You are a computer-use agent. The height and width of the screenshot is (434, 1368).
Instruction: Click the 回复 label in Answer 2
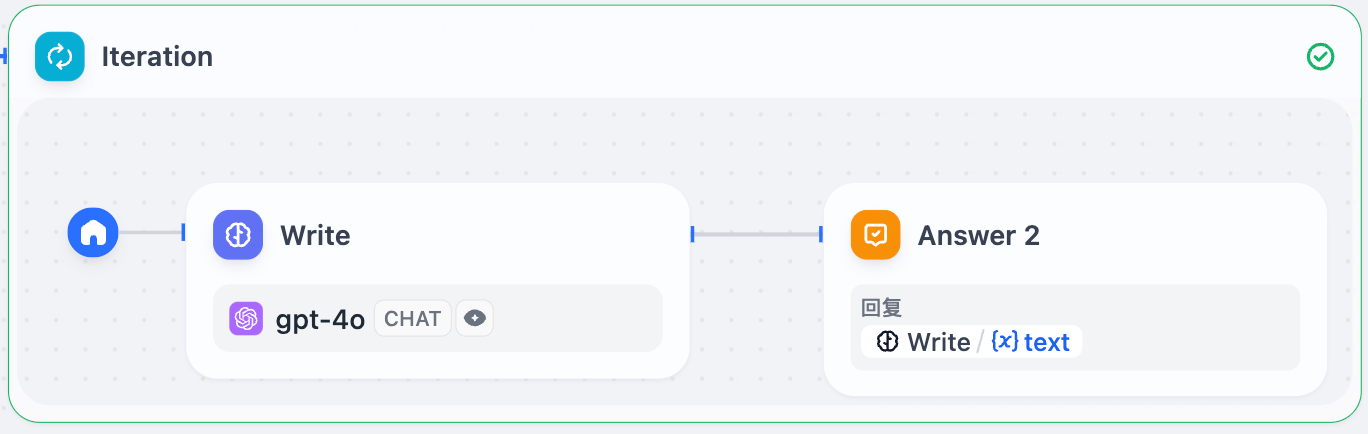pos(882,309)
